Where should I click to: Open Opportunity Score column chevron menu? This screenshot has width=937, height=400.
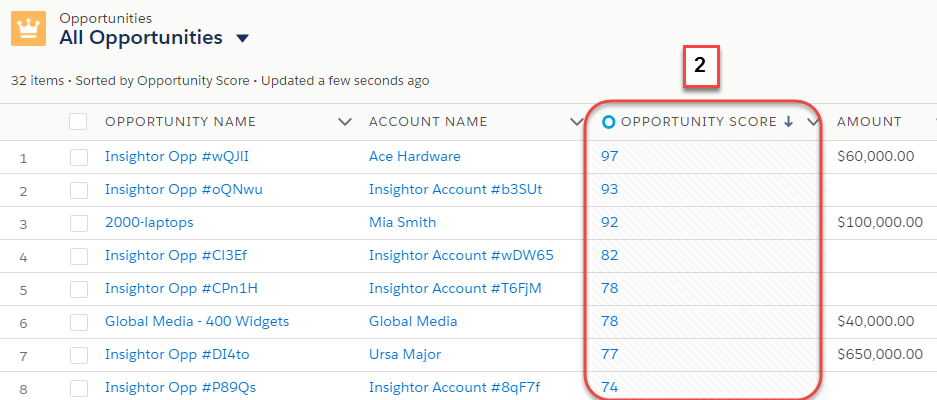coord(812,123)
